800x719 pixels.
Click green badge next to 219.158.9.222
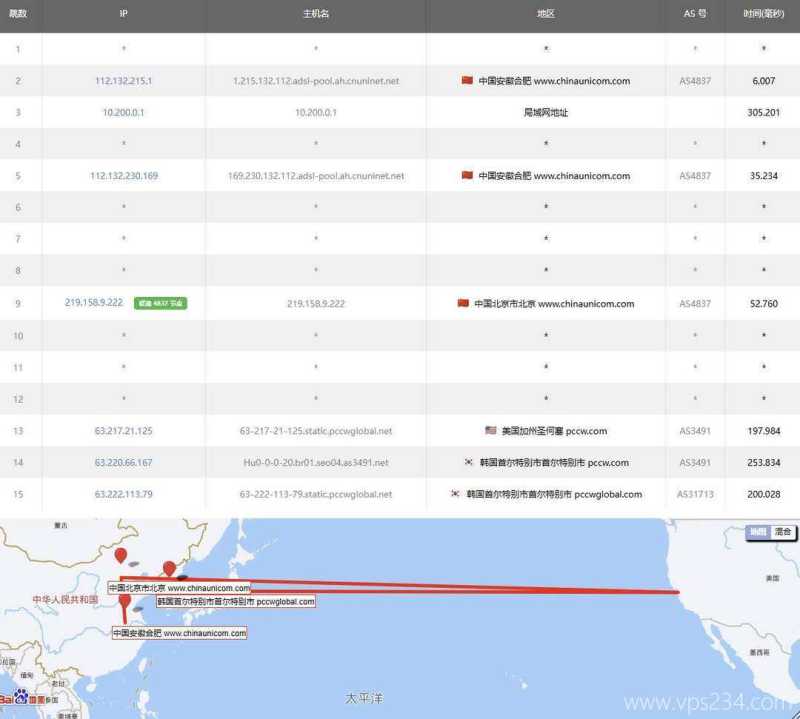[160, 303]
